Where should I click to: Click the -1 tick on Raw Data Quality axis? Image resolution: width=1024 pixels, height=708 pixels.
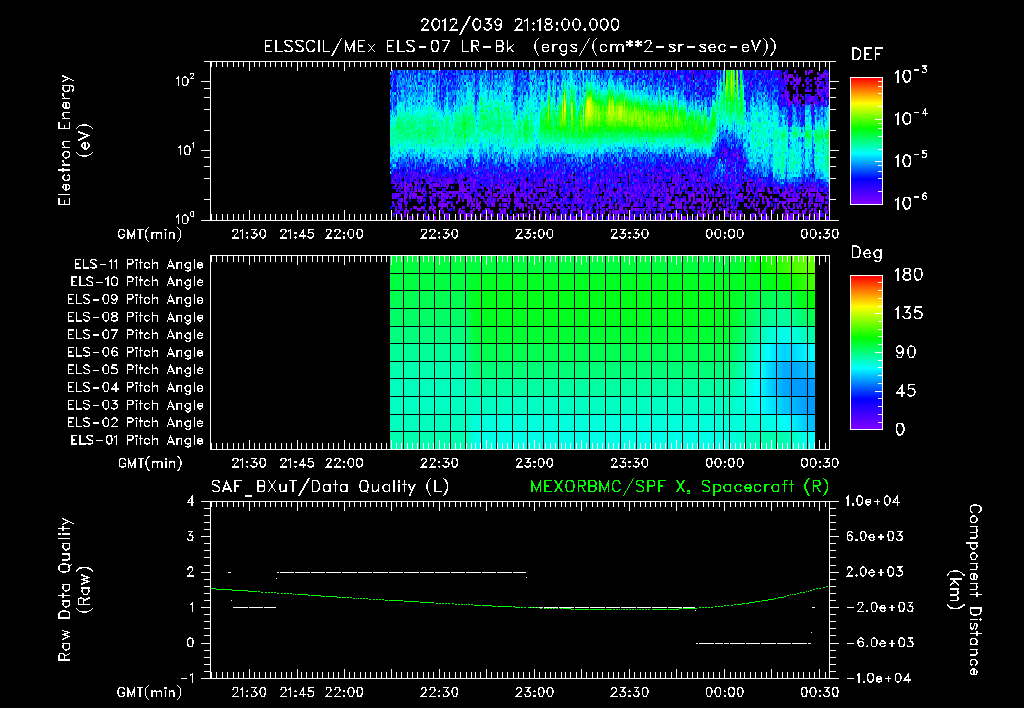coord(187,678)
